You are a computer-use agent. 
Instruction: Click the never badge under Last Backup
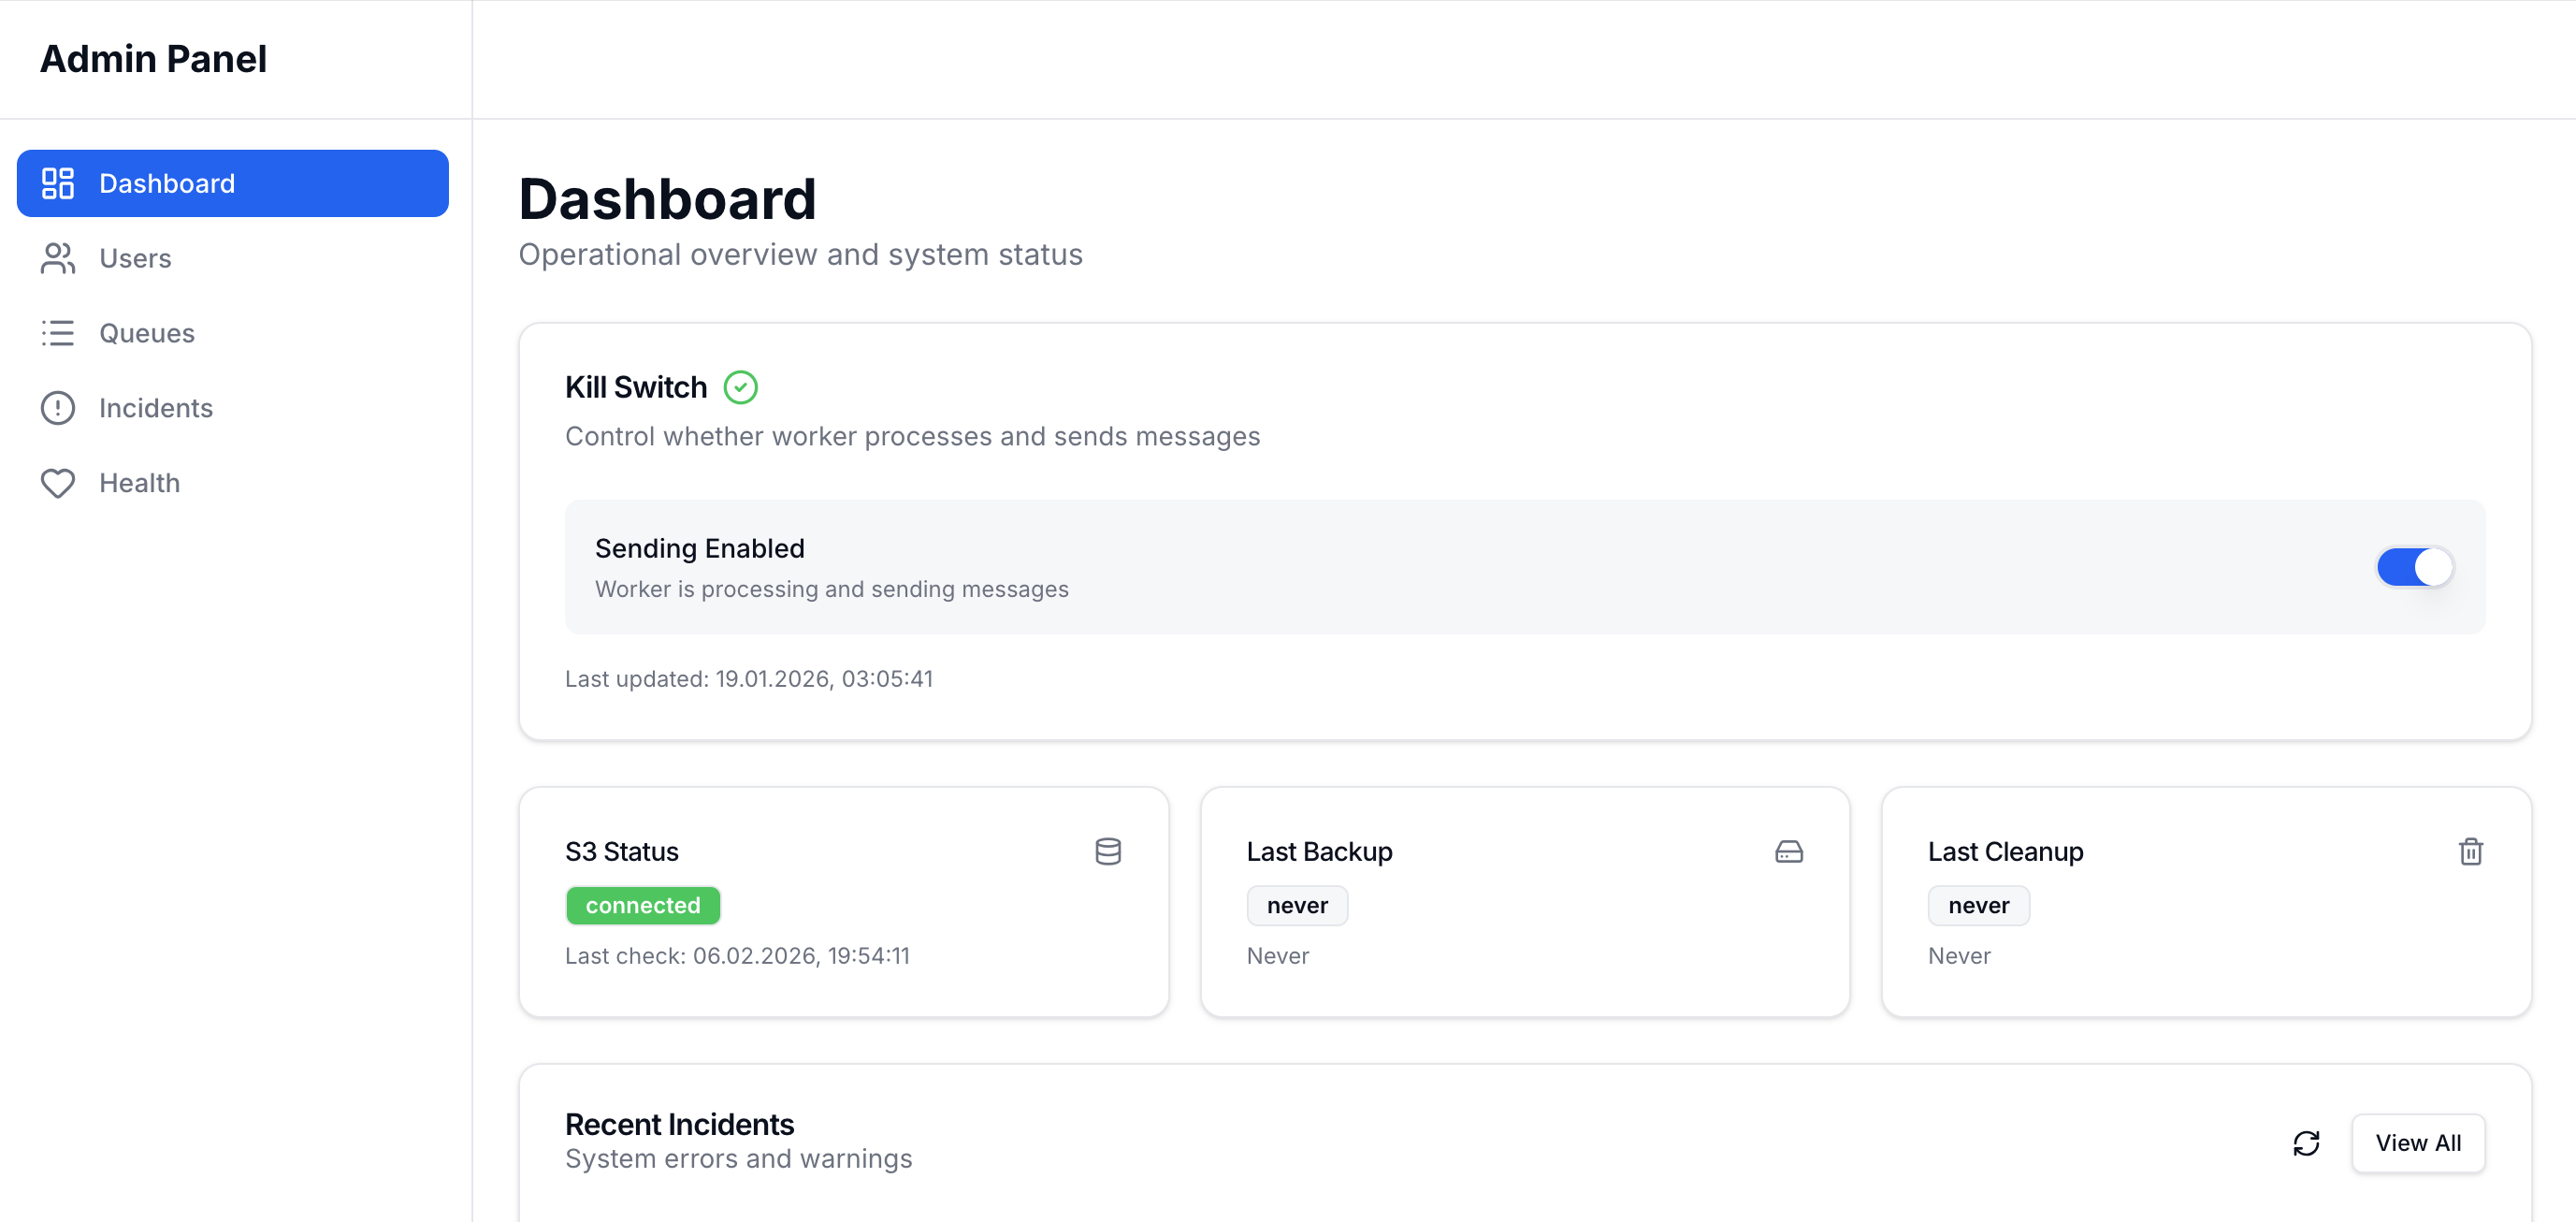[x=1297, y=905]
